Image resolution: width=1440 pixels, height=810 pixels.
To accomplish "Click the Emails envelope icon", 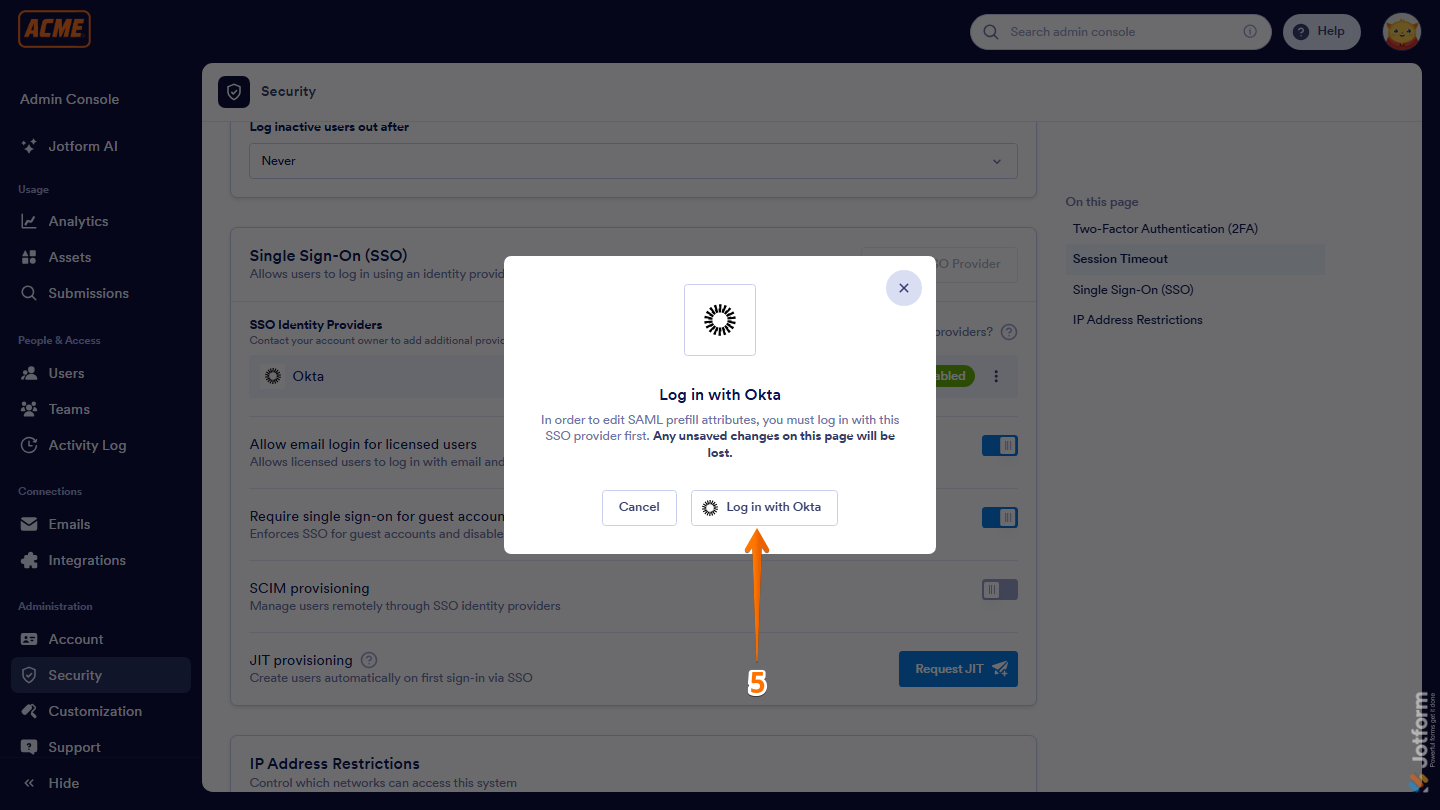I will 29,524.
